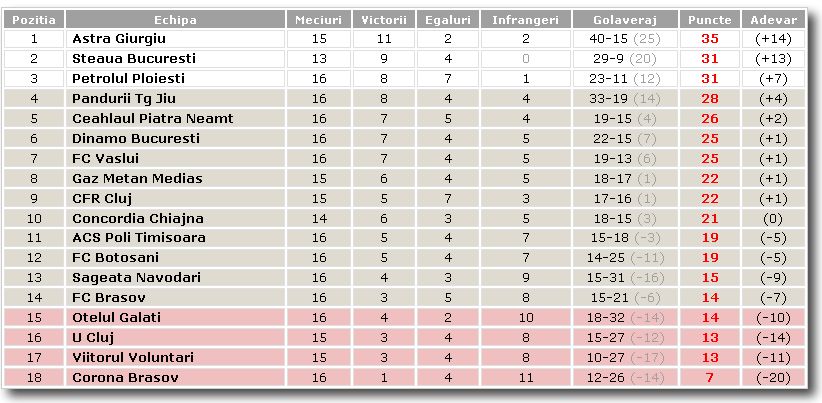This screenshot has height=403, width=822.
Task: Click Astra Giurgiu's 35 points value
Action: 710,39
